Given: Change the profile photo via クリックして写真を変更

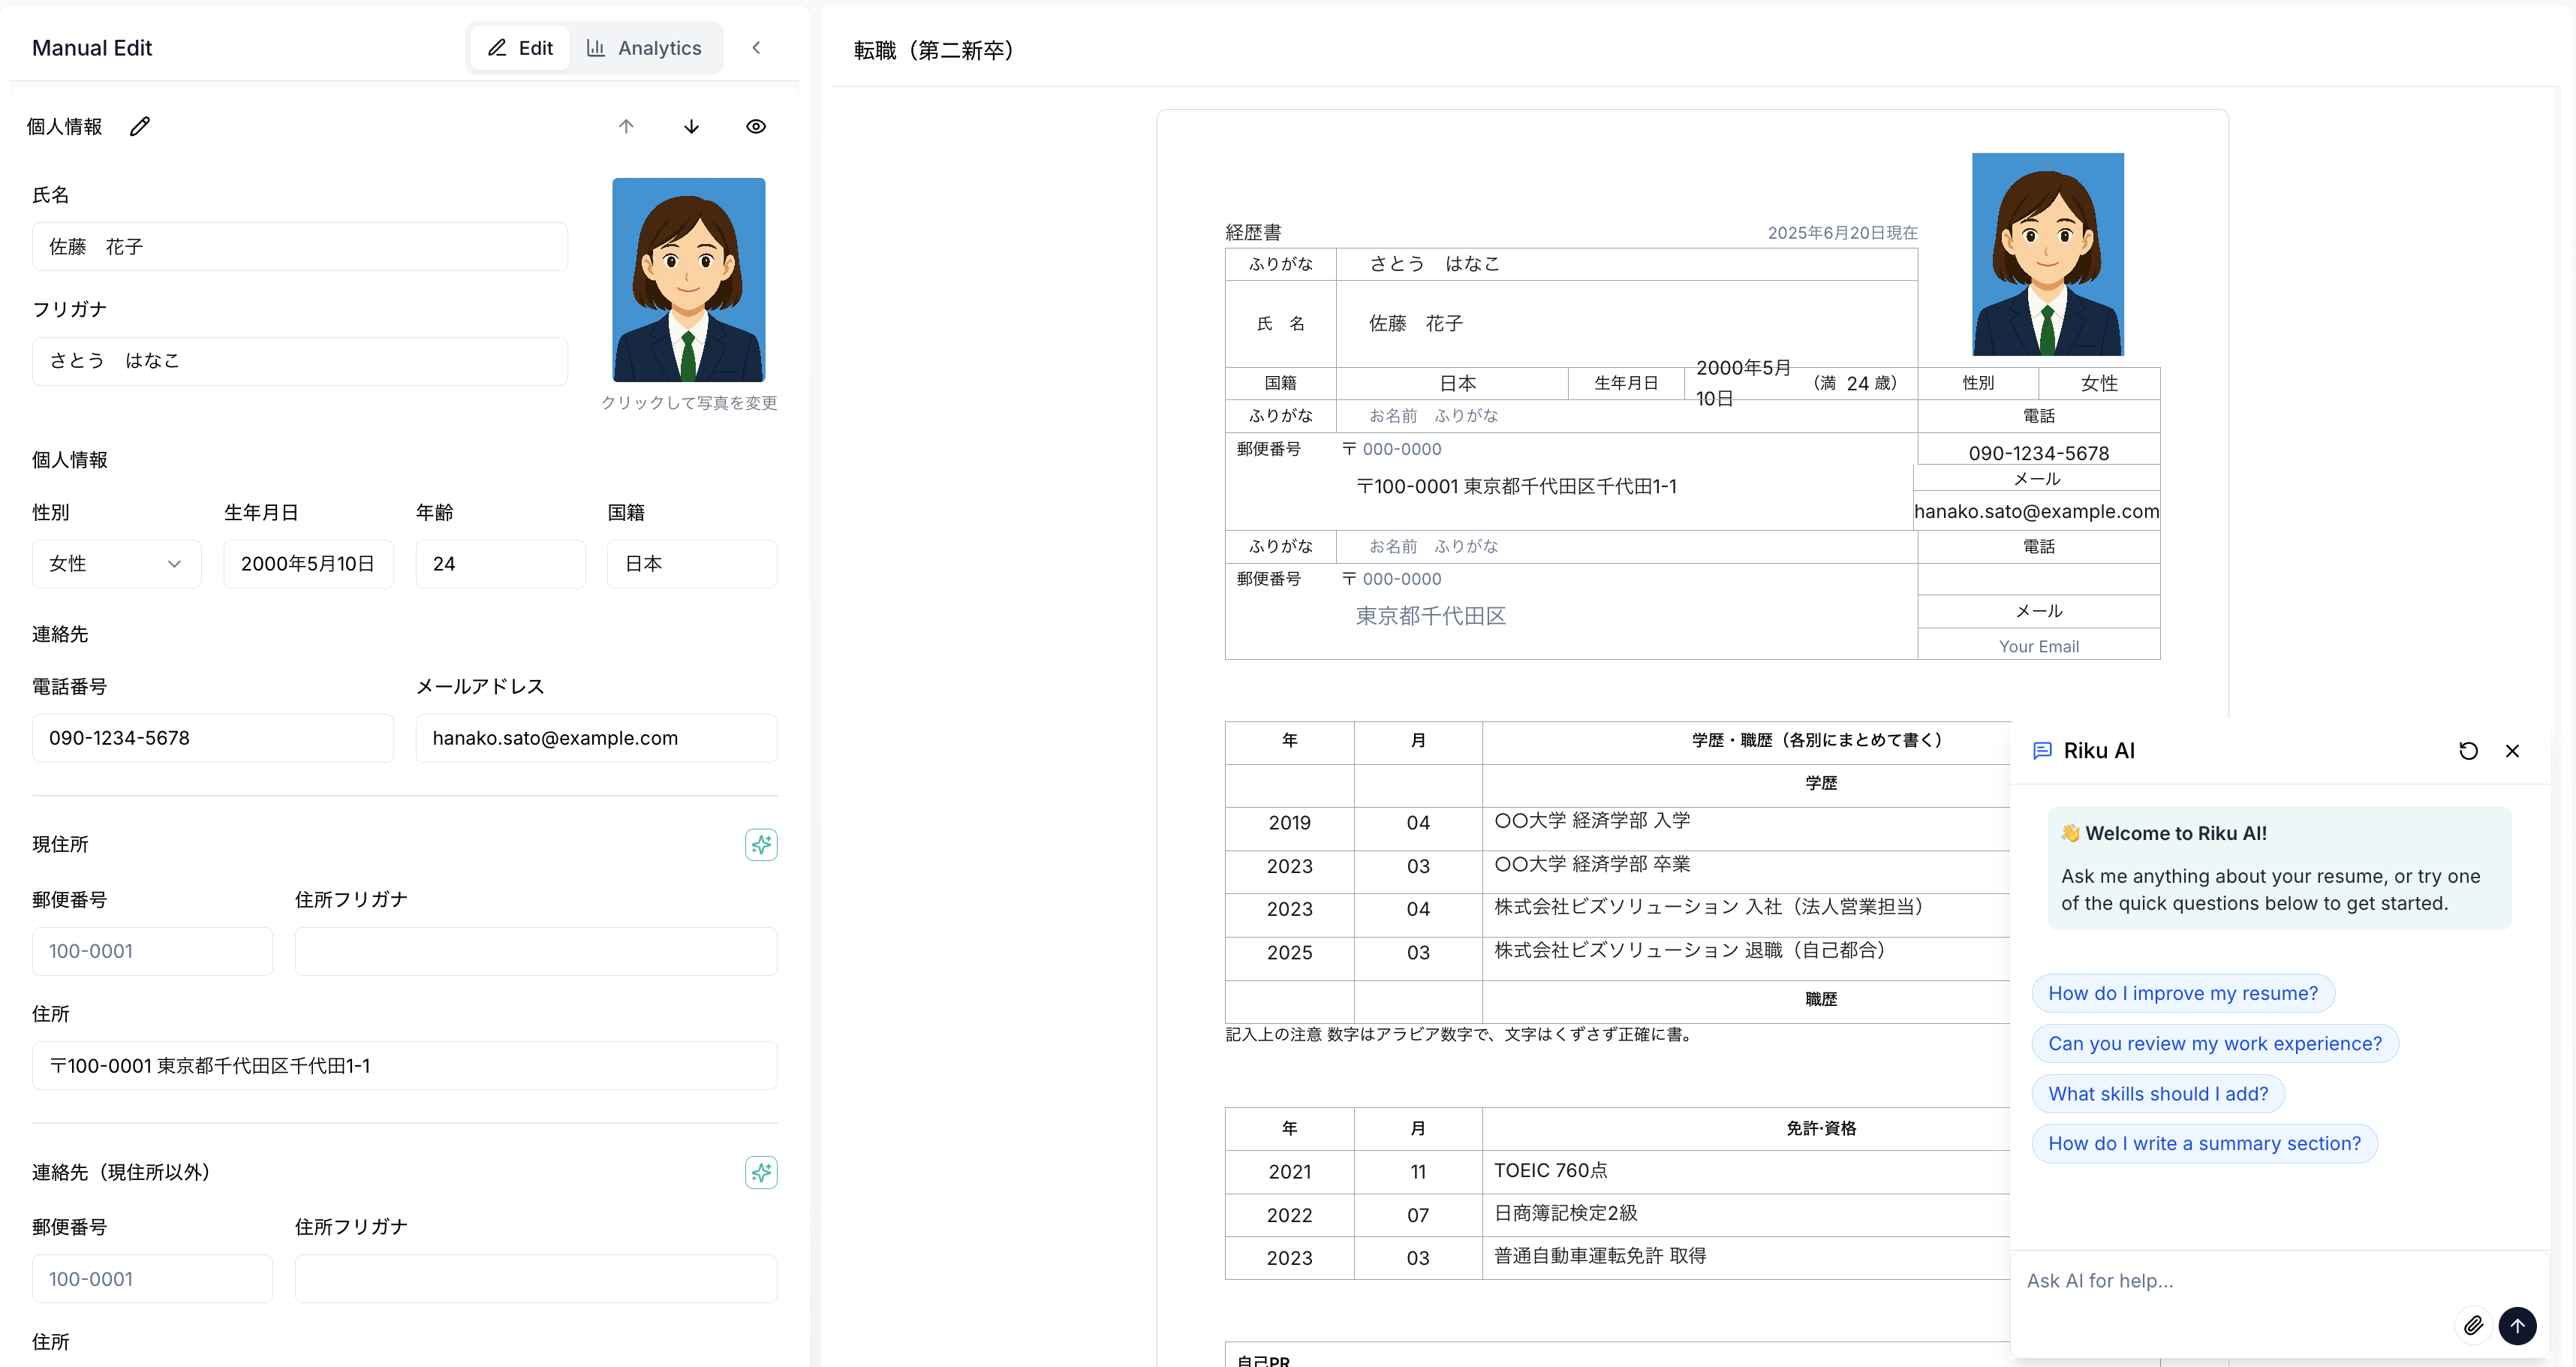Looking at the screenshot, I should coord(689,404).
